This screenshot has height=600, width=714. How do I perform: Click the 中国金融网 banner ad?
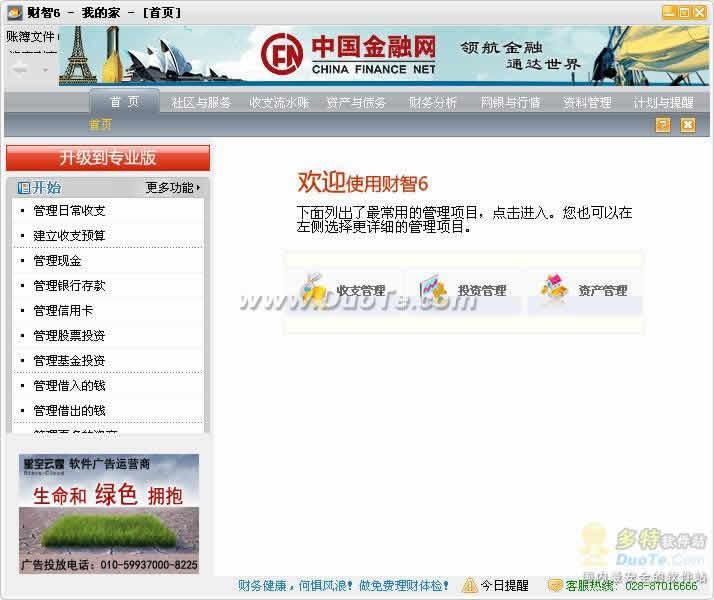(384, 56)
